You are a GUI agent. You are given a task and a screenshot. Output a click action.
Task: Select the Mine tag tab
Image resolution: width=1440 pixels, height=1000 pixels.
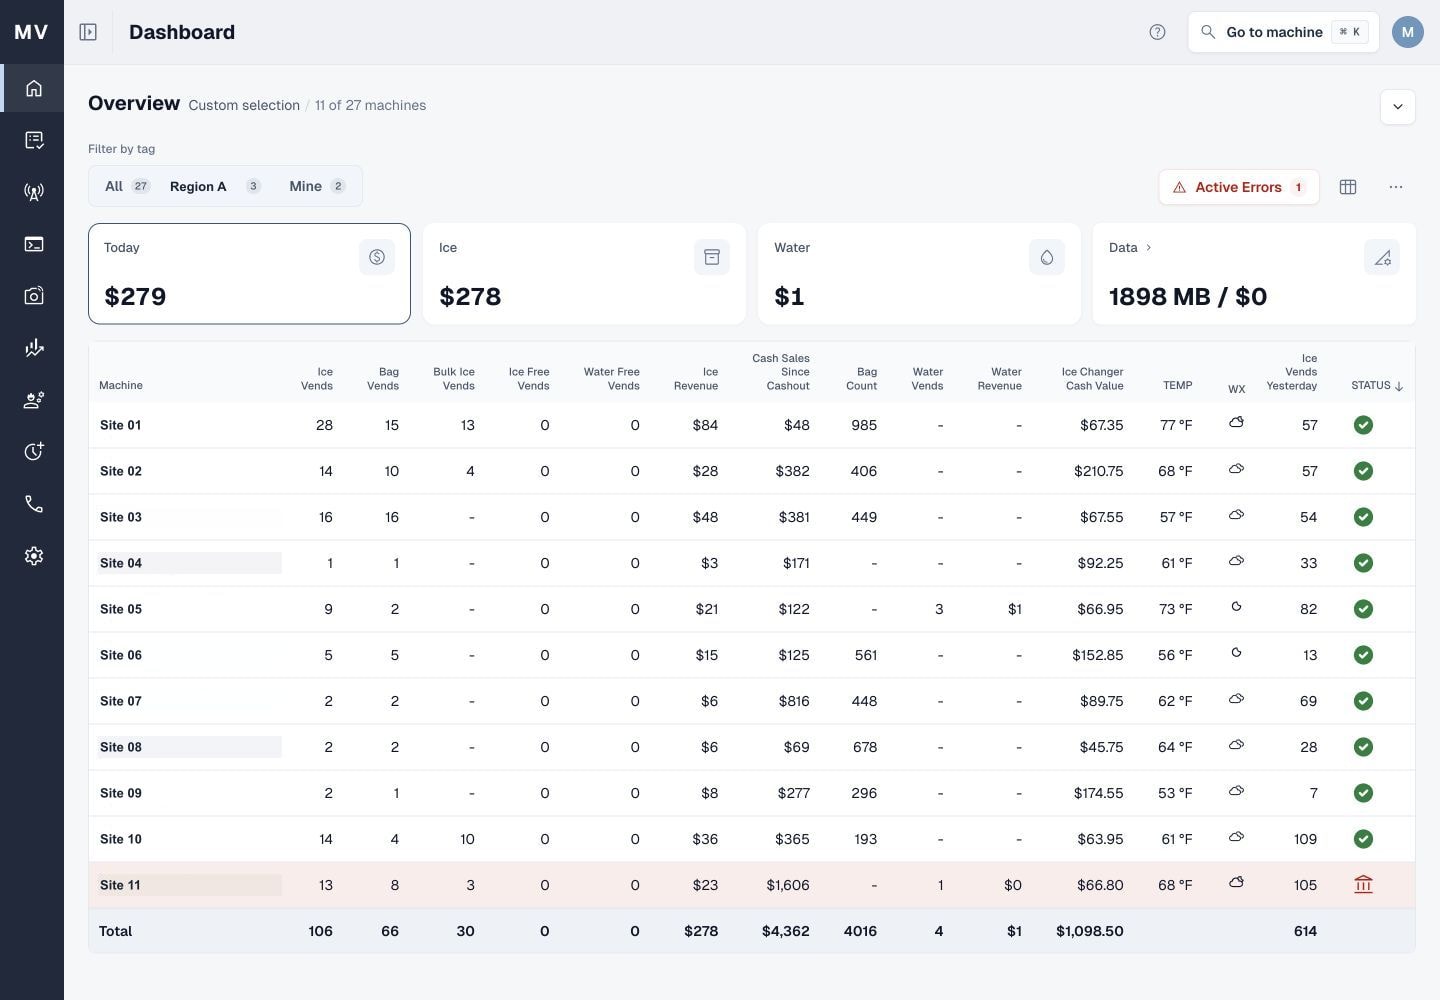317,186
